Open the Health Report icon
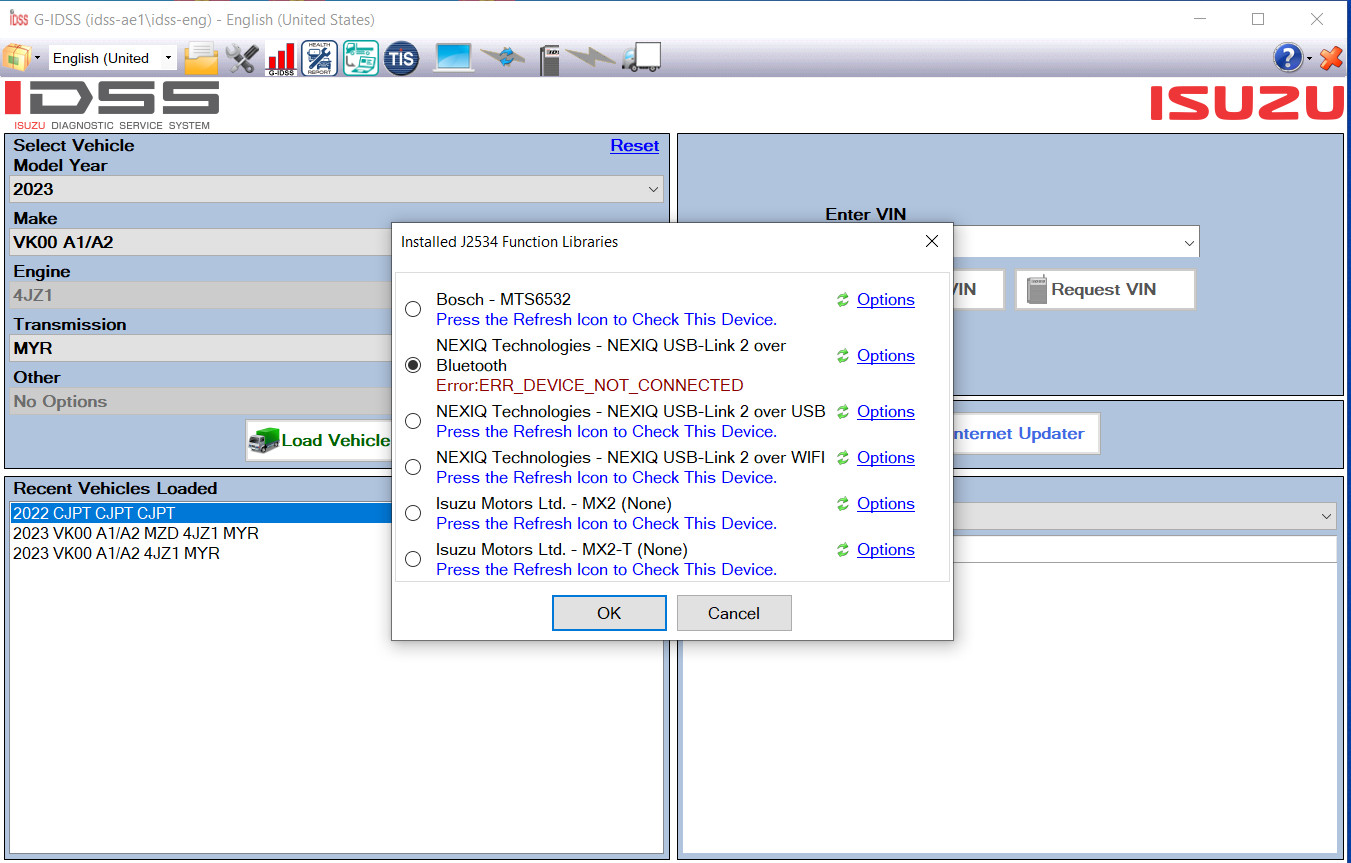This screenshot has height=863, width=1351. coord(320,58)
